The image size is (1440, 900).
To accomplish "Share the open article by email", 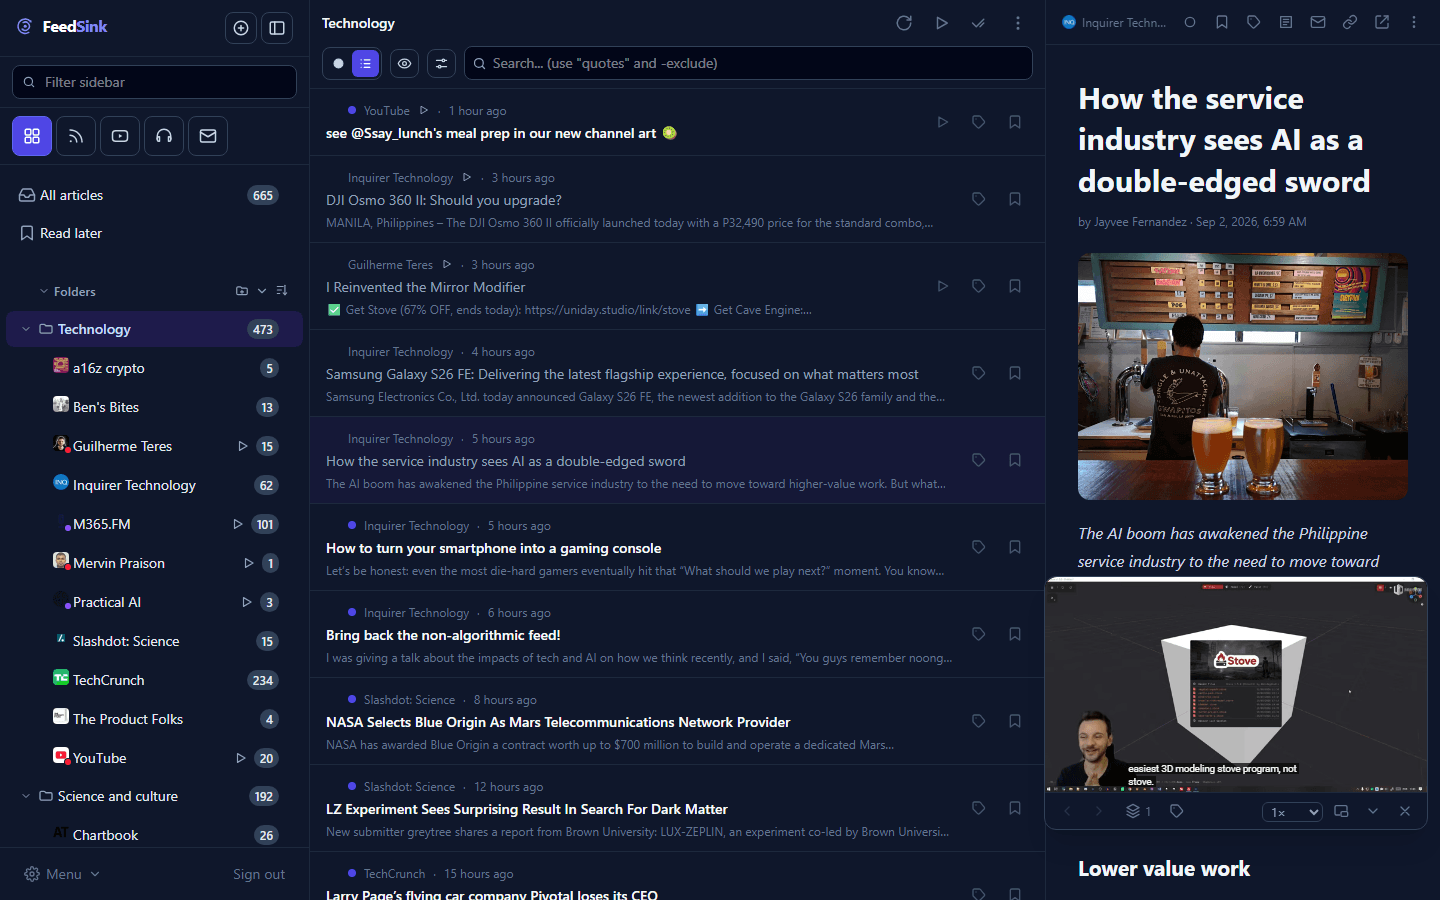I will pyautogui.click(x=1318, y=22).
